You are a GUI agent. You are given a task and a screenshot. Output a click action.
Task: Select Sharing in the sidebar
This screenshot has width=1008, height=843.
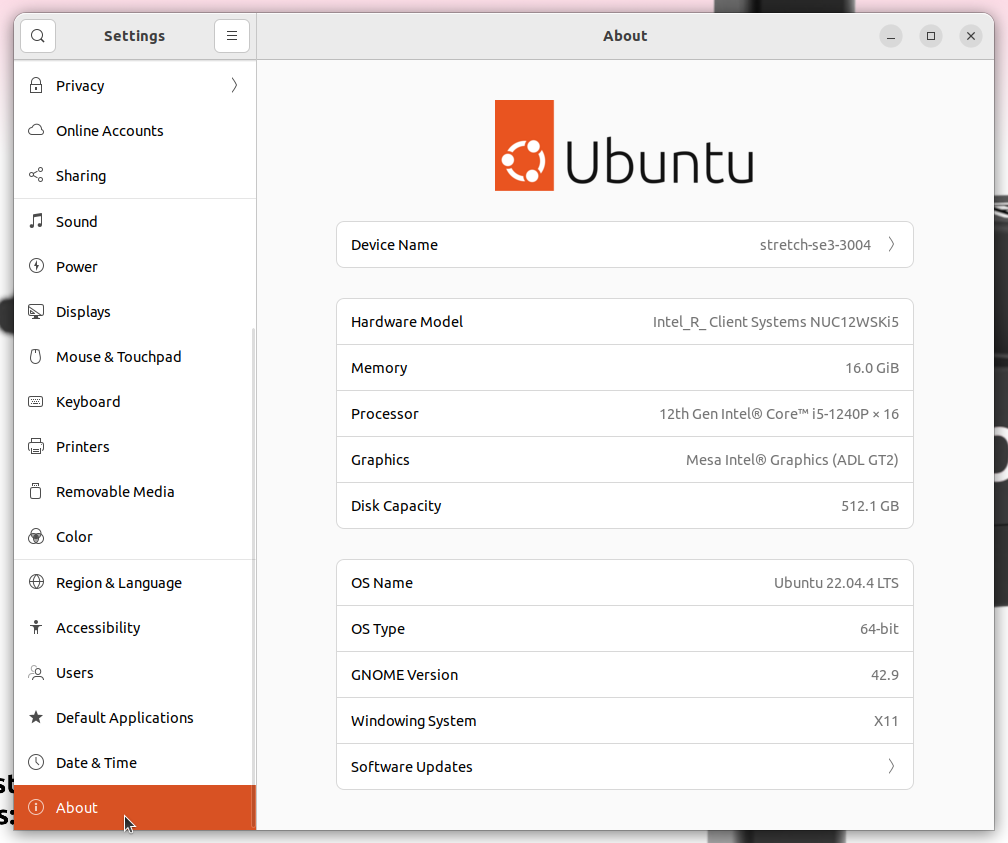(x=135, y=176)
